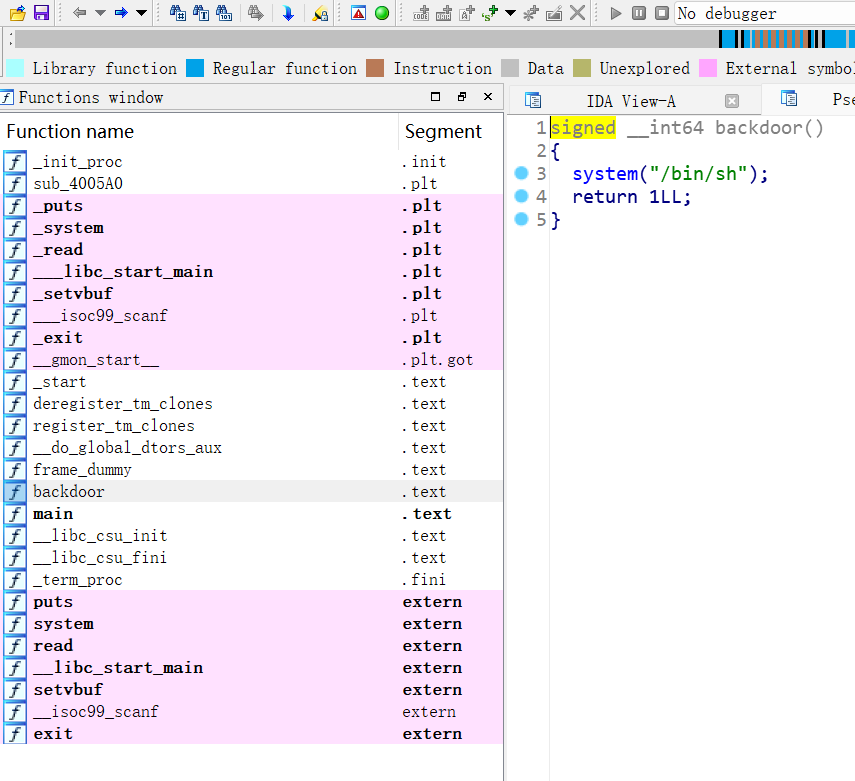Click the "A" string conversion icon
The image size is (855, 781).
[467, 13]
